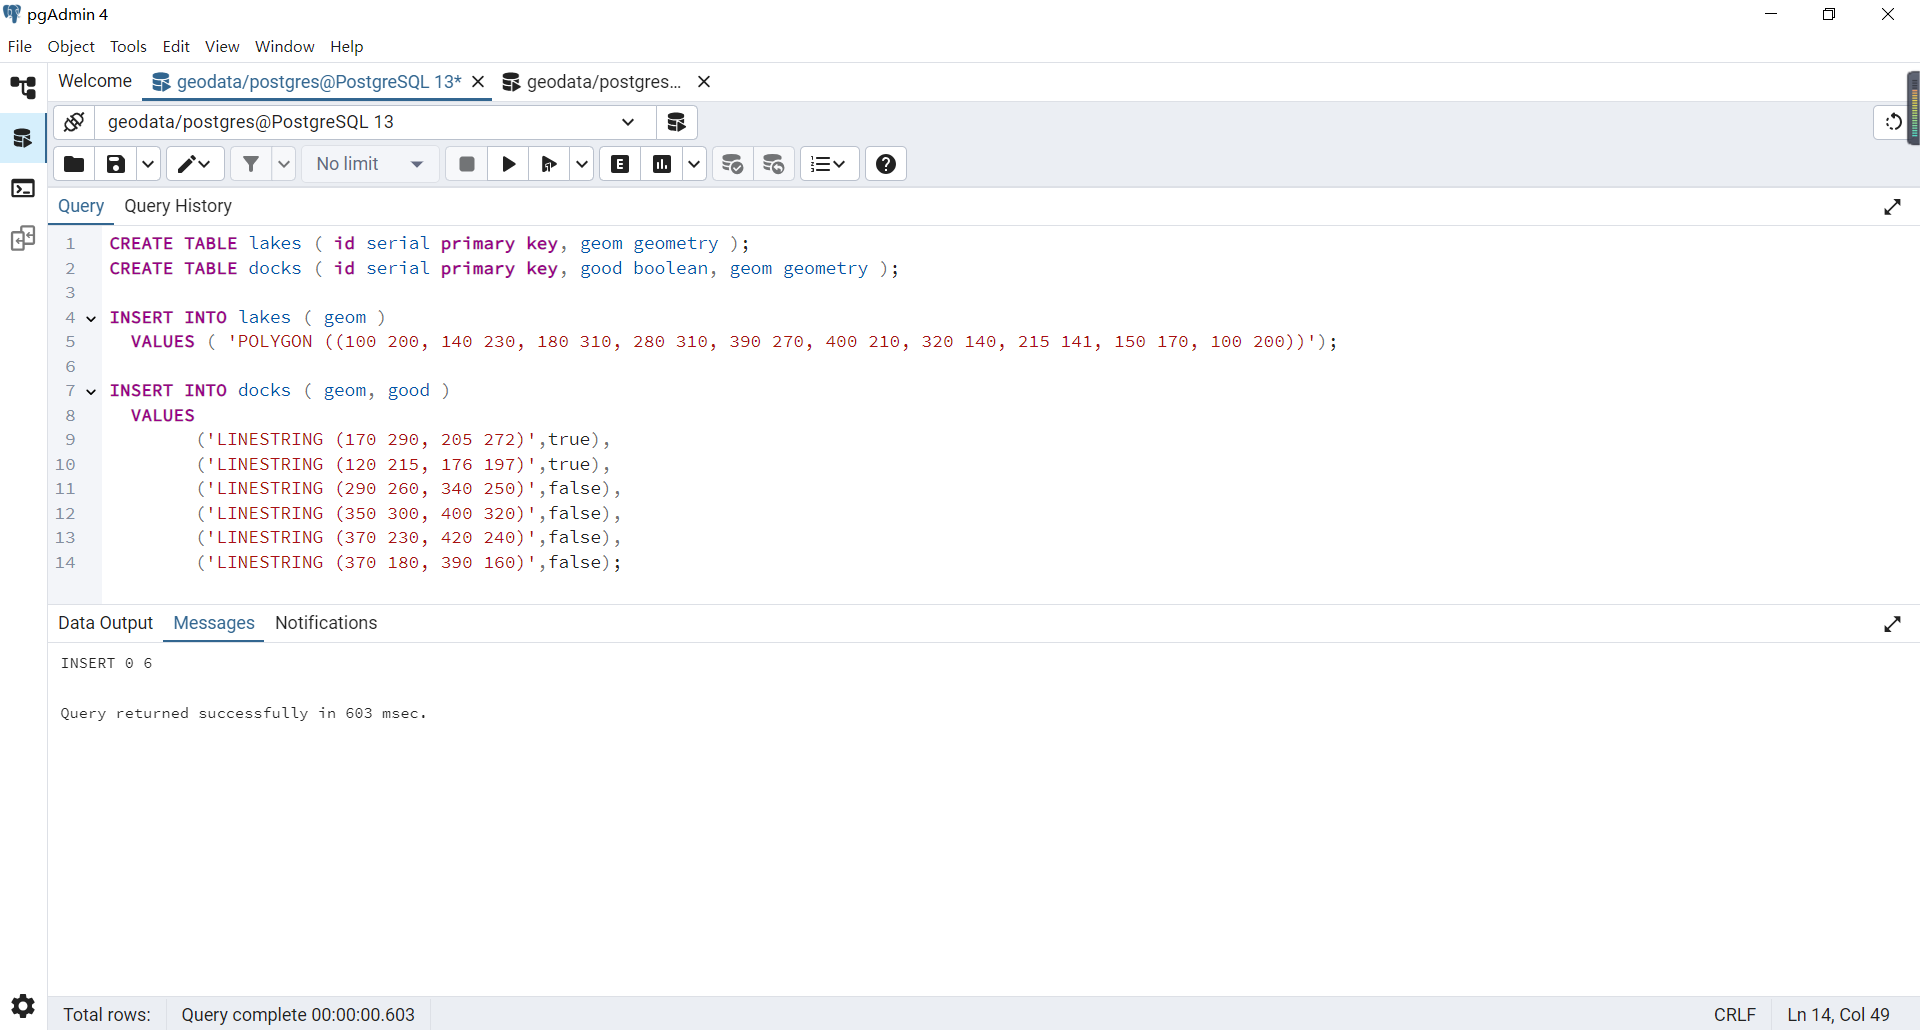Switch to the Data Output tab
This screenshot has width=1920, height=1030.
pyautogui.click(x=106, y=623)
